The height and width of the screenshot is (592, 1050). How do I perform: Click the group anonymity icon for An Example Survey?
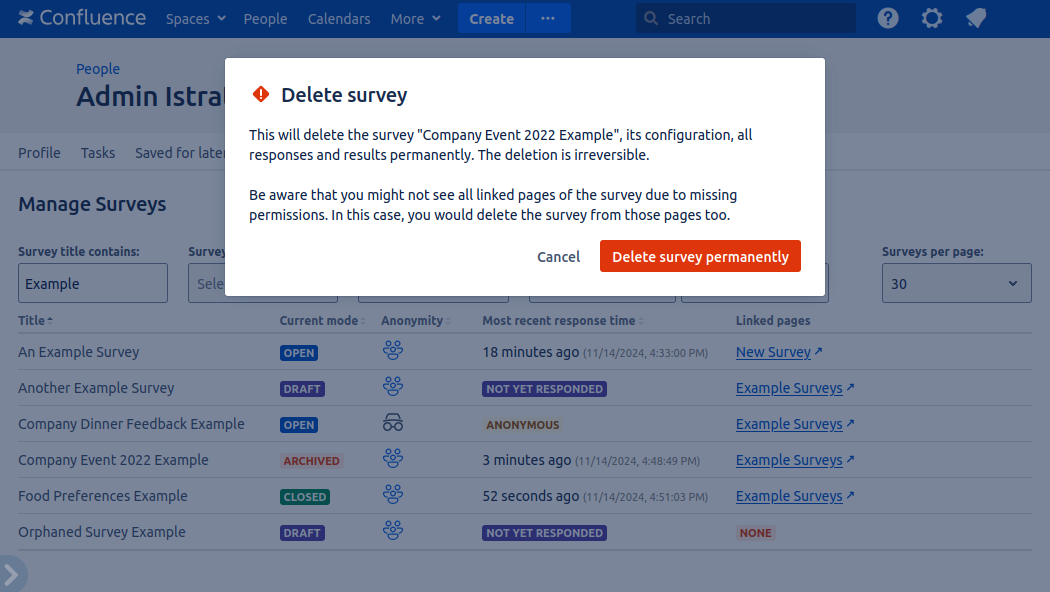[x=393, y=350]
